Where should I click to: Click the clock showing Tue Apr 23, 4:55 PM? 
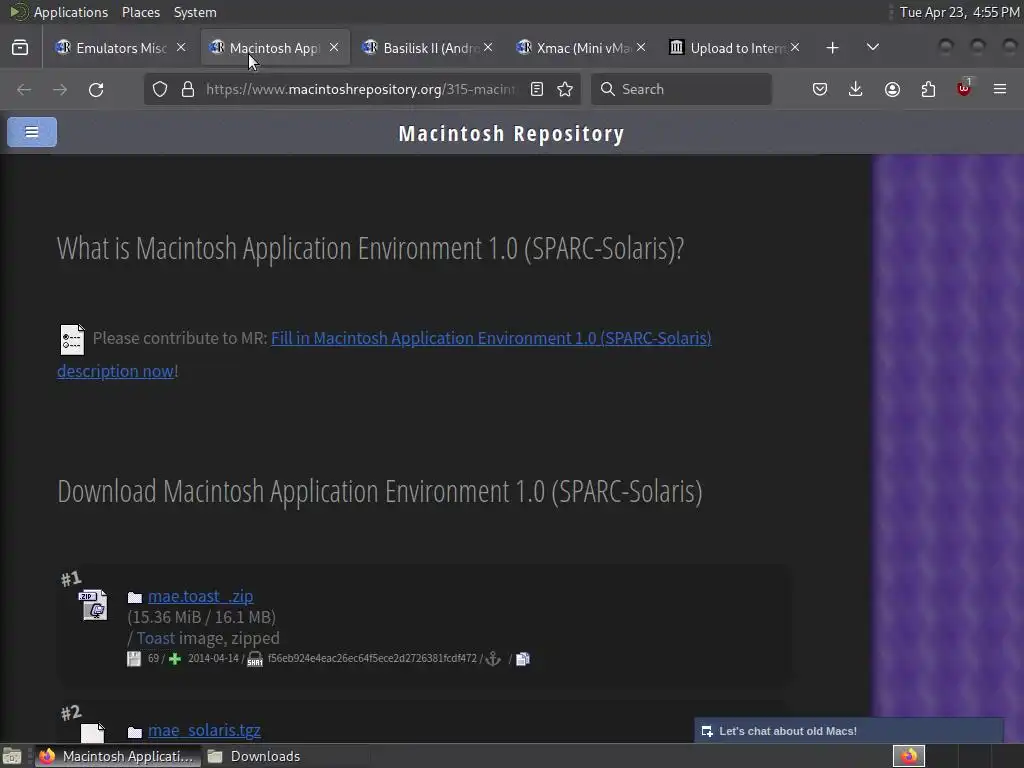(x=959, y=12)
